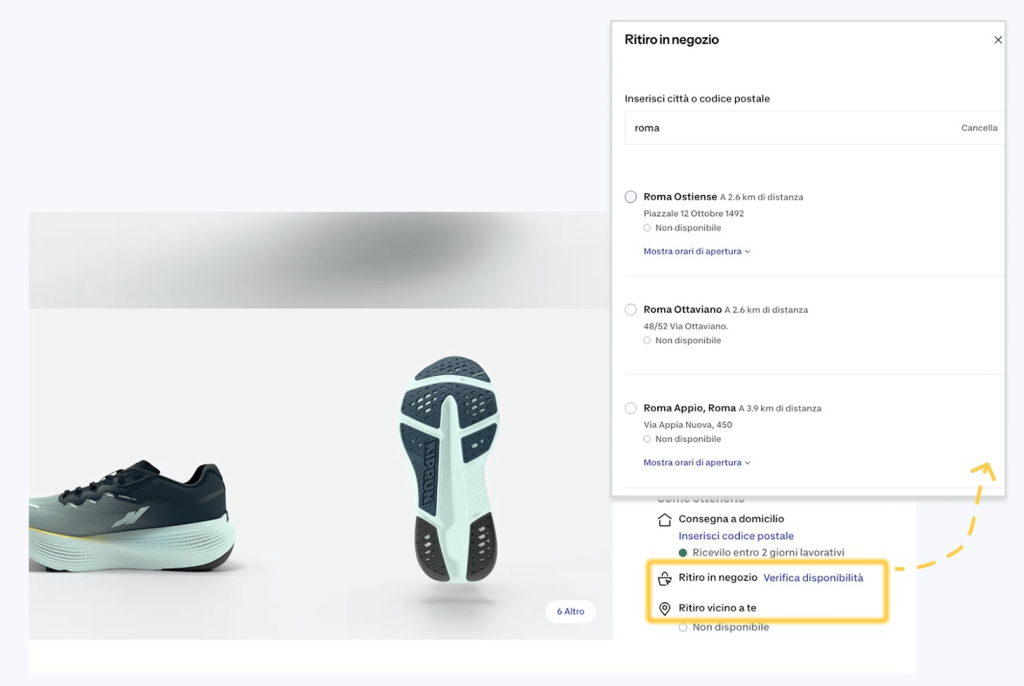Click the green dot beside Ricevilo entro 2 giorni

[x=682, y=551]
